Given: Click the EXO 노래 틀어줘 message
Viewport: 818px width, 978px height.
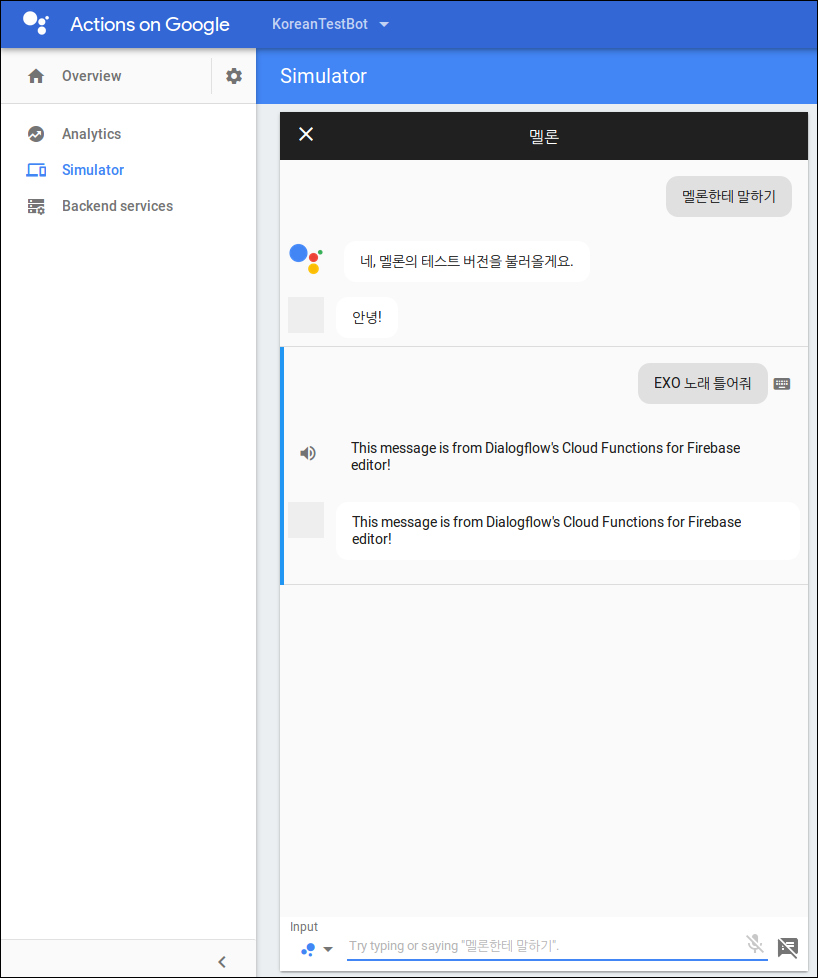Looking at the screenshot, I should [702, 383].
